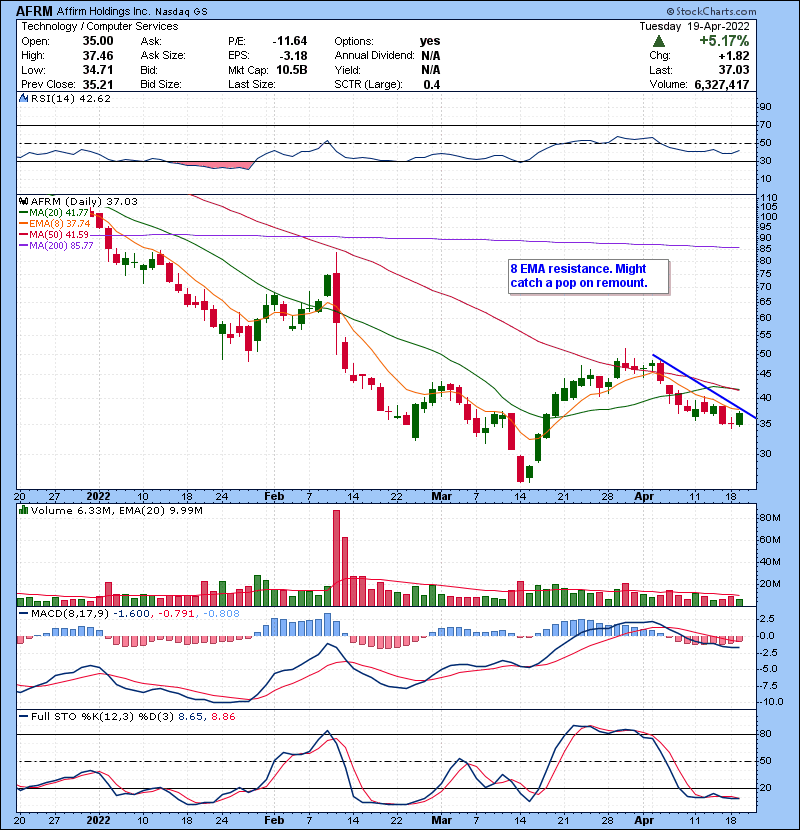Click the 2022 label on price chart axis
This screenshot has height=830, width=800.
coord(98,497)
